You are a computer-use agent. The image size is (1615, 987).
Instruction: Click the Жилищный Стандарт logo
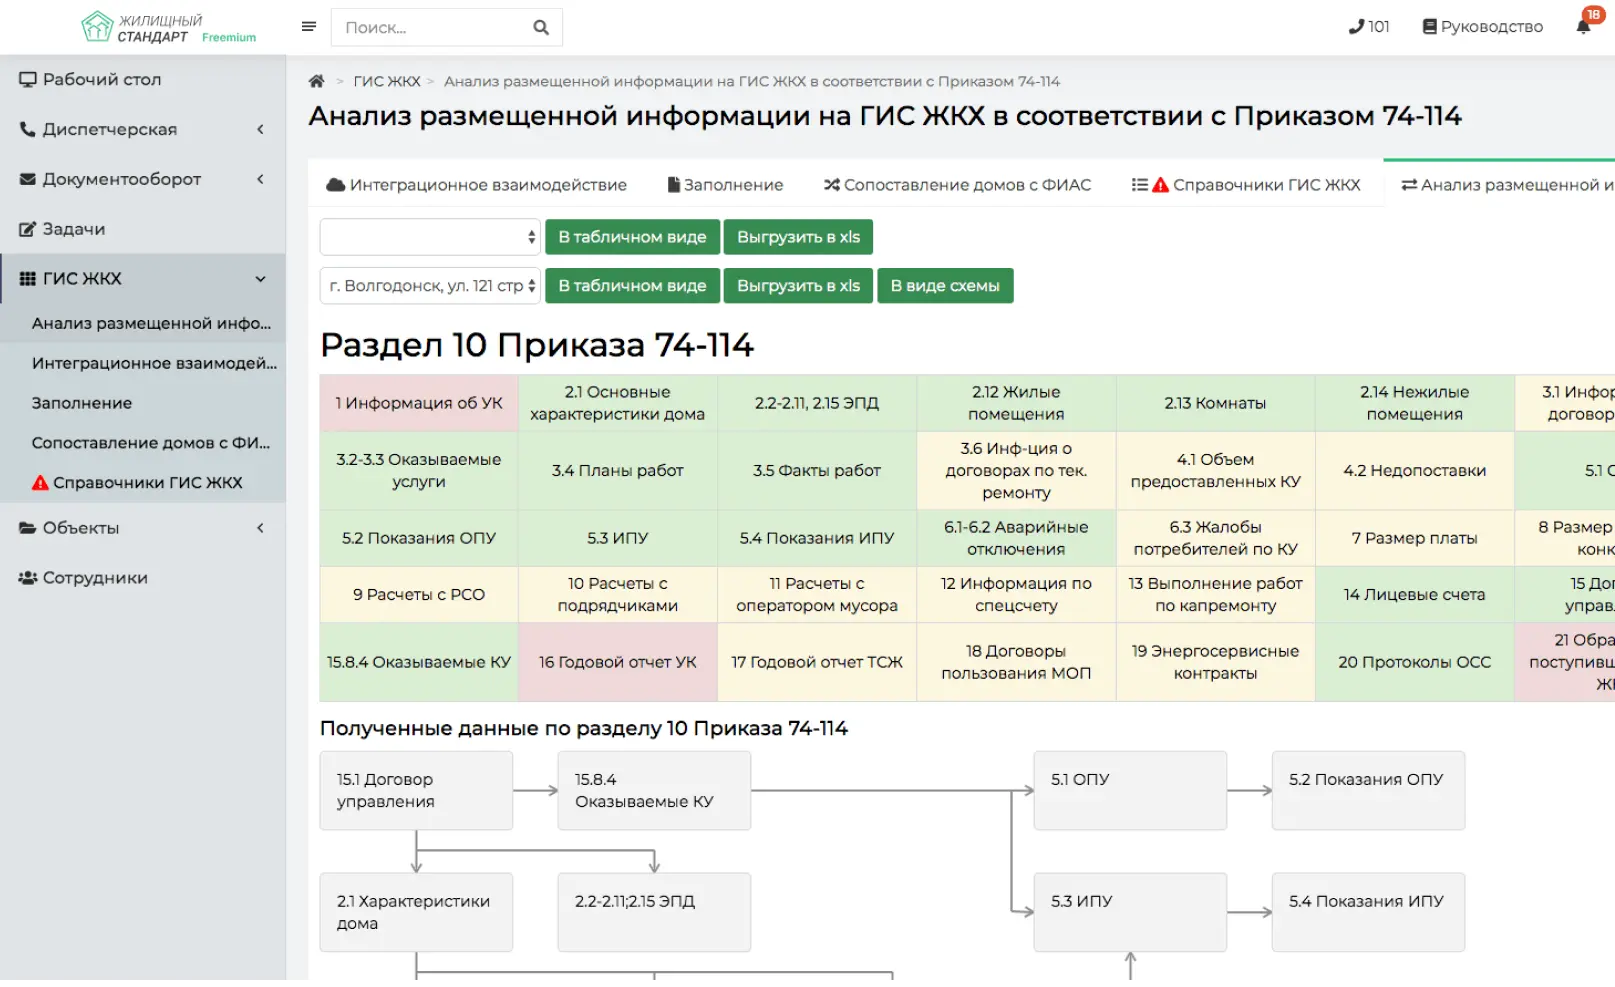click(167, 28)
